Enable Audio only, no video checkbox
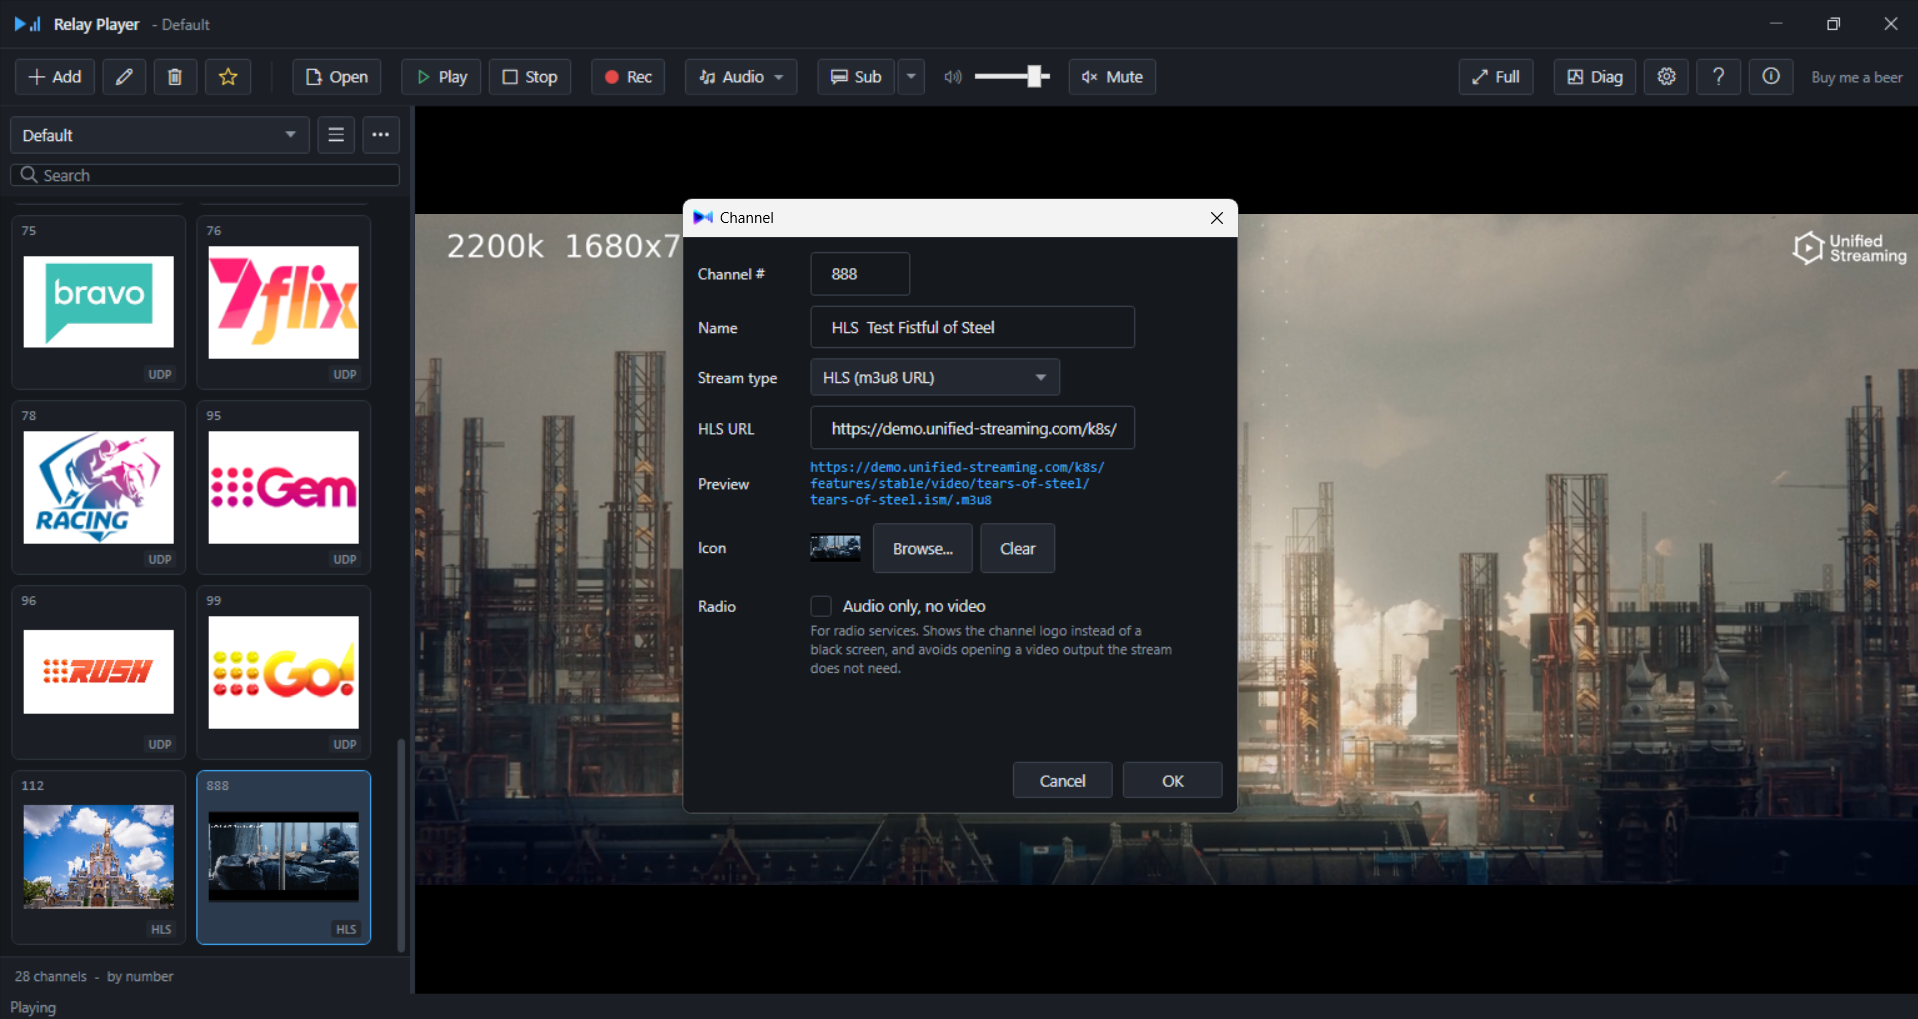 click(x=821, y=606)
